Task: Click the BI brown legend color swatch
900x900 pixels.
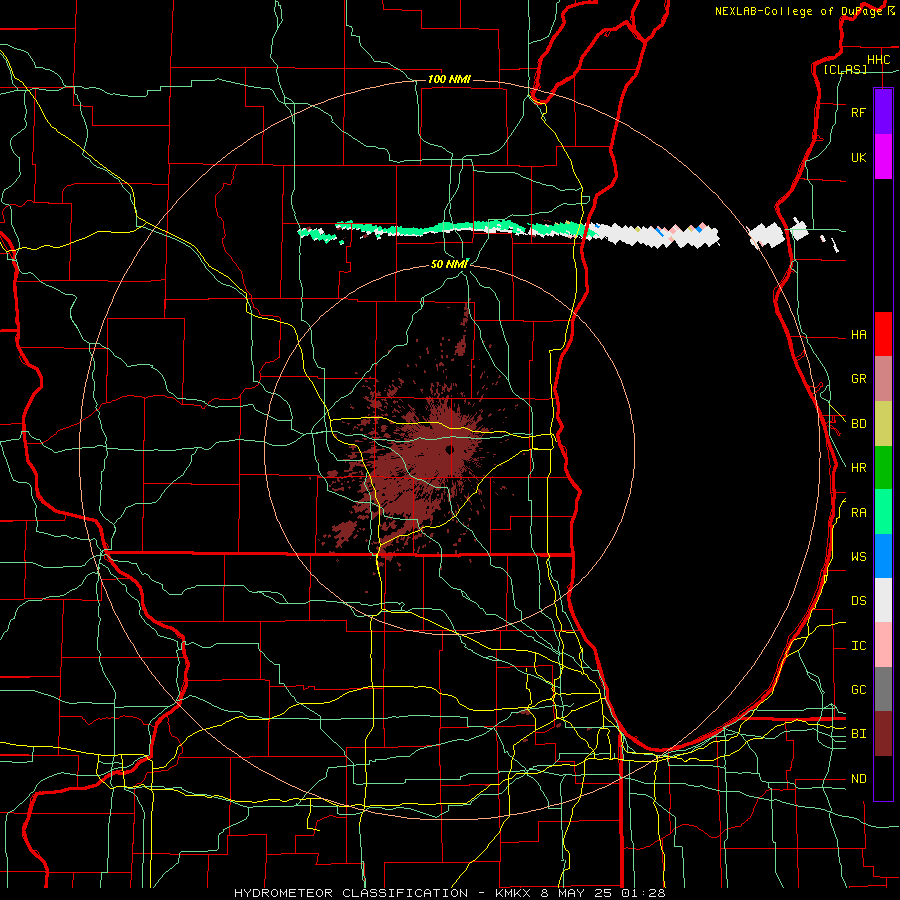Action: [x=883, y=734]
